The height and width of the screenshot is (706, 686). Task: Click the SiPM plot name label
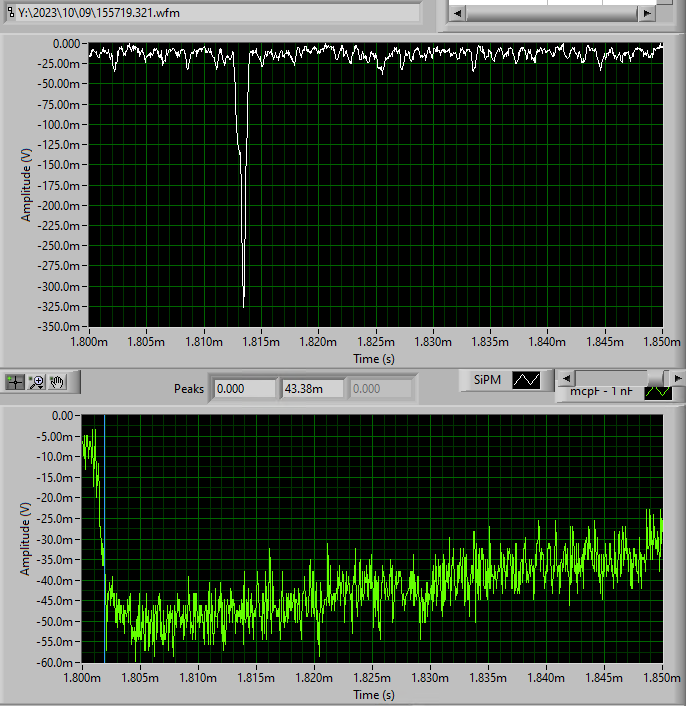[487, 380]
